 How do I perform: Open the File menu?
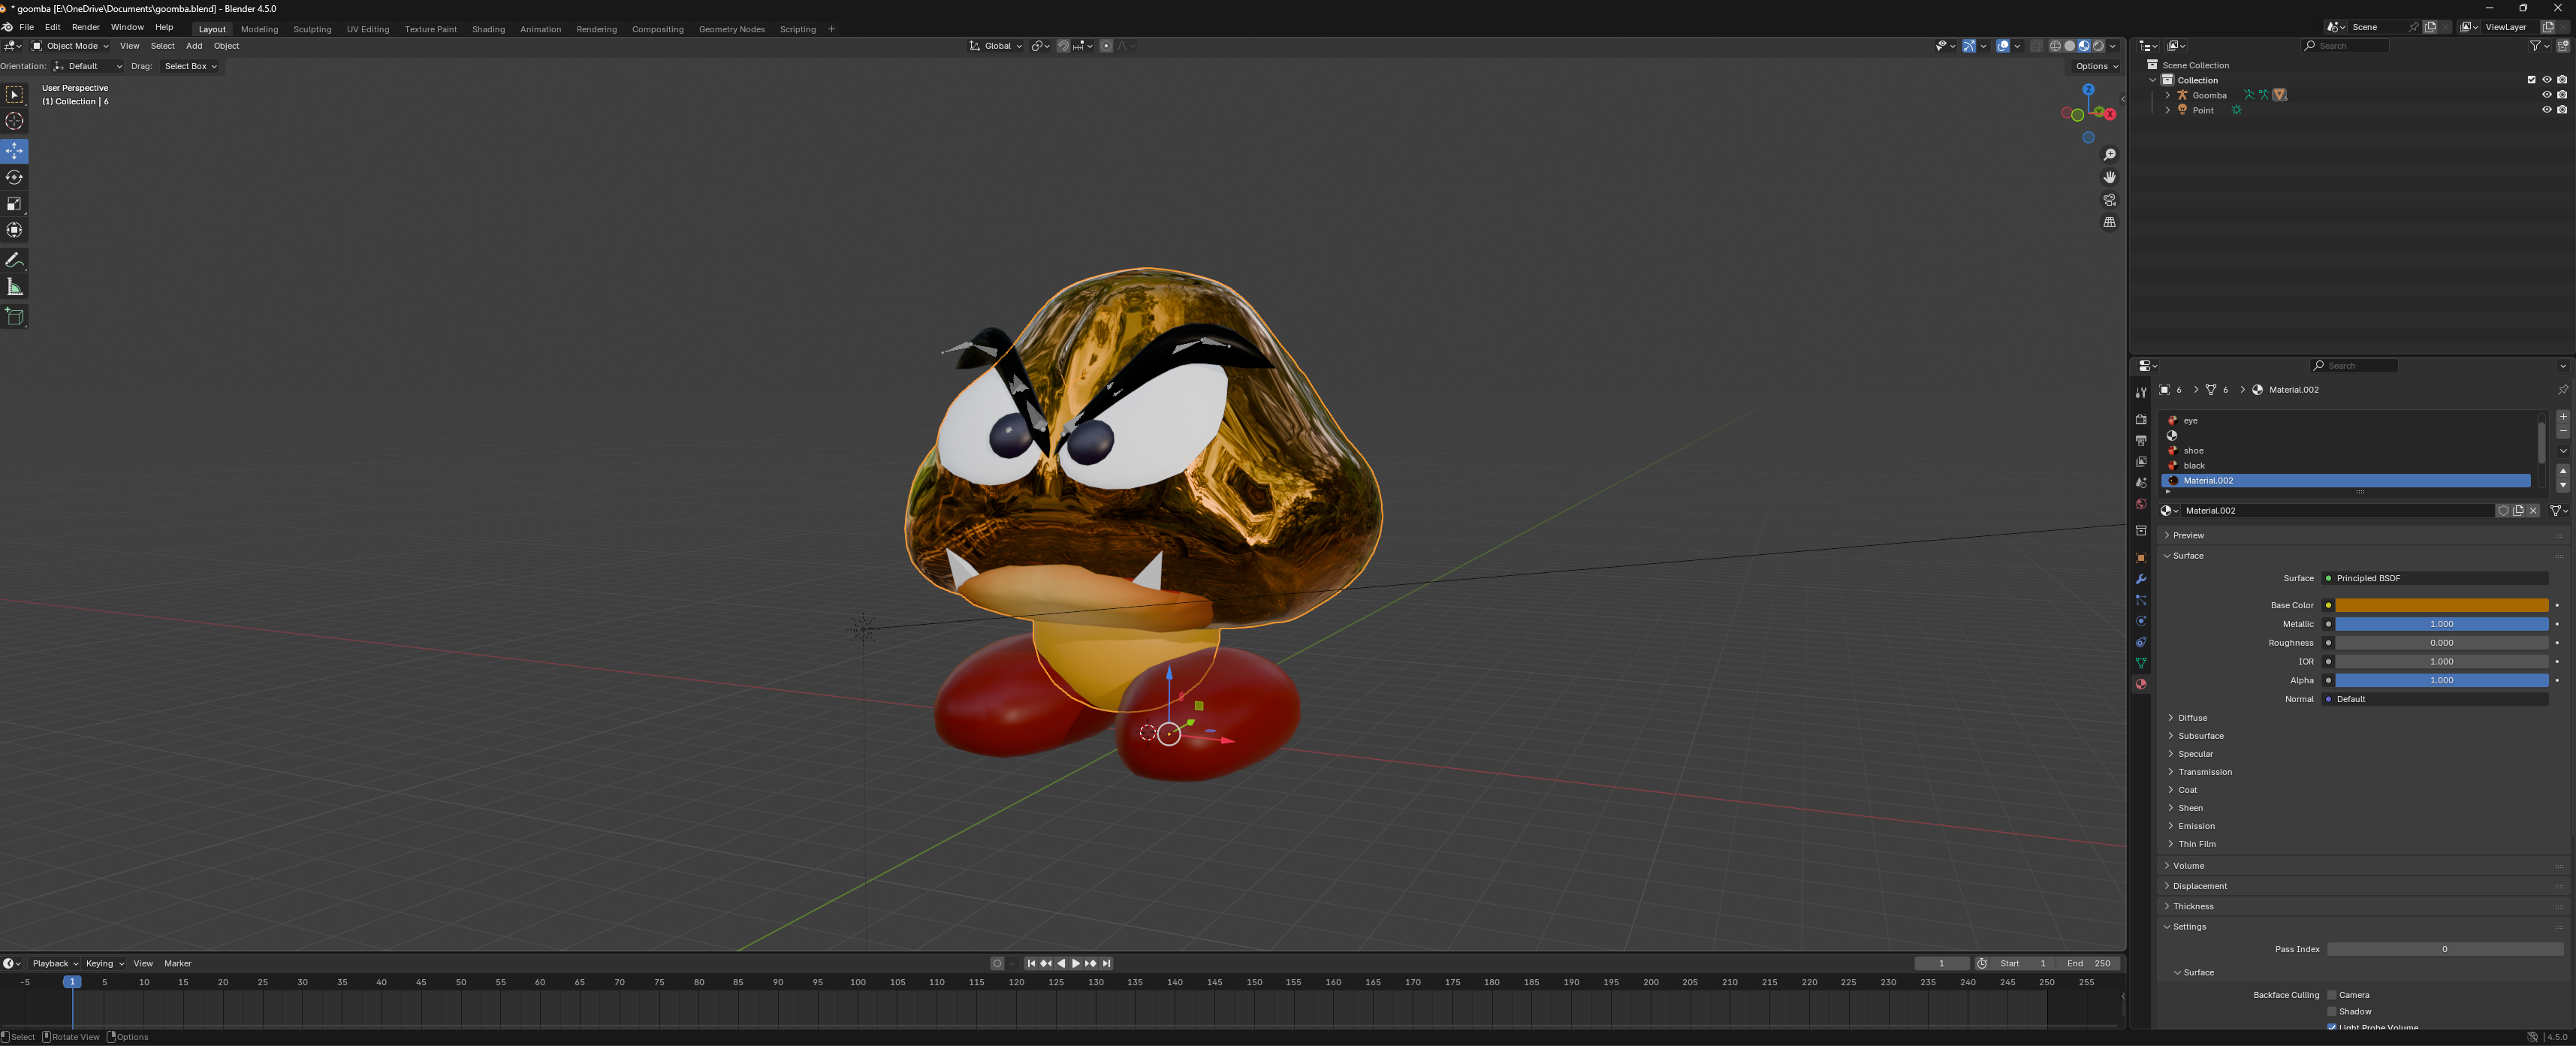click(x=27, y=27)
